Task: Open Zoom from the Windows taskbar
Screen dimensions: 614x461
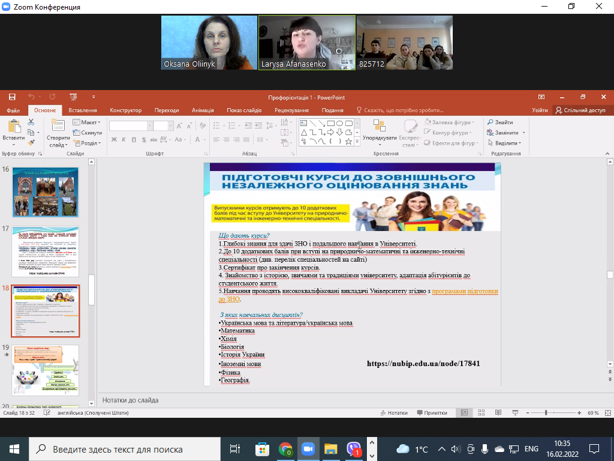Action: [308, 450]
